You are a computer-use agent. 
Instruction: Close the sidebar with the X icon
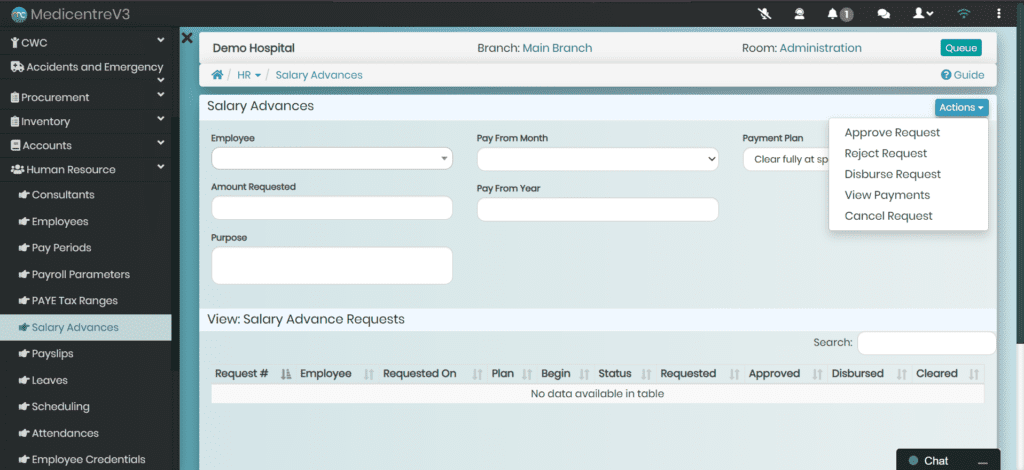pos(187,38)
